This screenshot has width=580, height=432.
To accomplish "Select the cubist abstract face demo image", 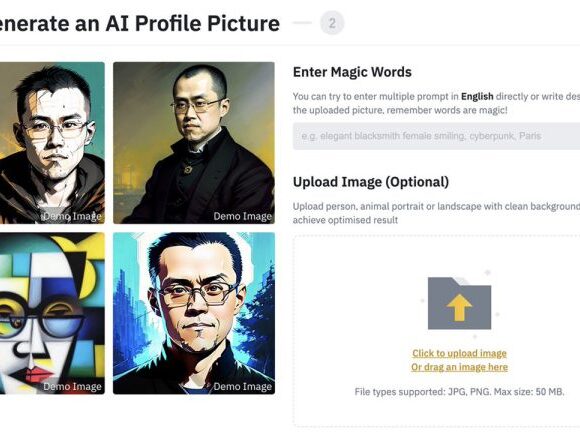I will (x=52, y=313).
